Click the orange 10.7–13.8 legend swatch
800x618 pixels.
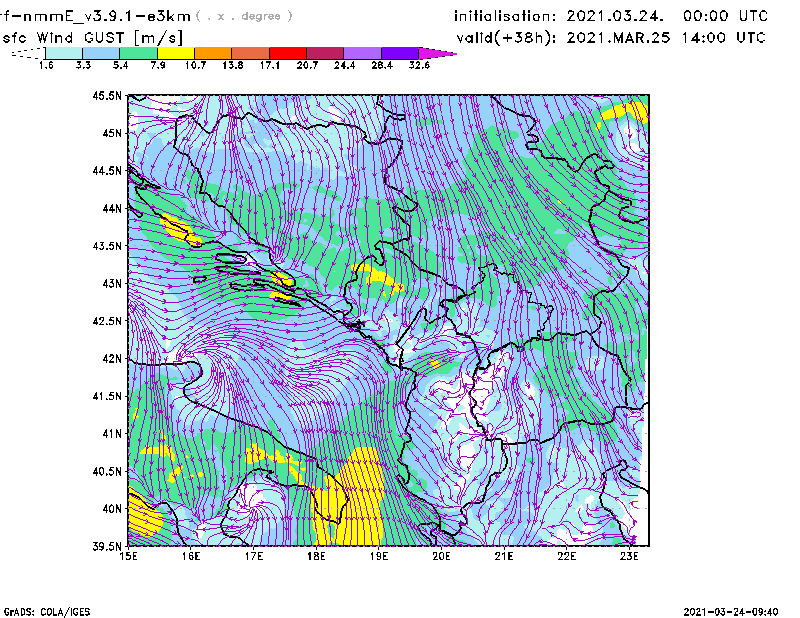(x=213, y=53)
